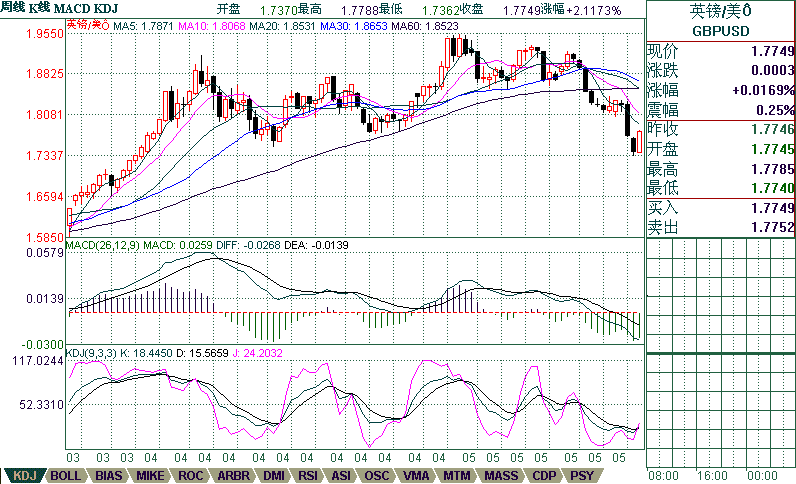Click the 昨收 1.7746 quote row
Viewport: 796px width, 484px height.
coord(721,130)
